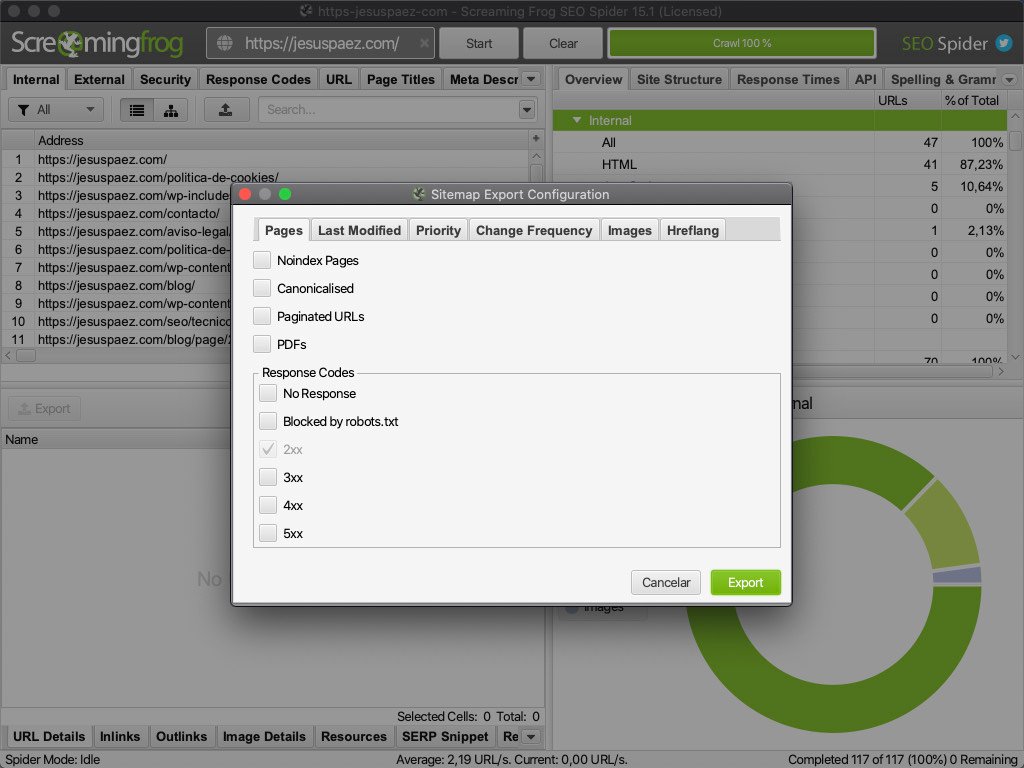Image resolution: width=1024 pixels, height=768 pixels.
Task: Click the funnel filter icon
Action: [24, 110]
